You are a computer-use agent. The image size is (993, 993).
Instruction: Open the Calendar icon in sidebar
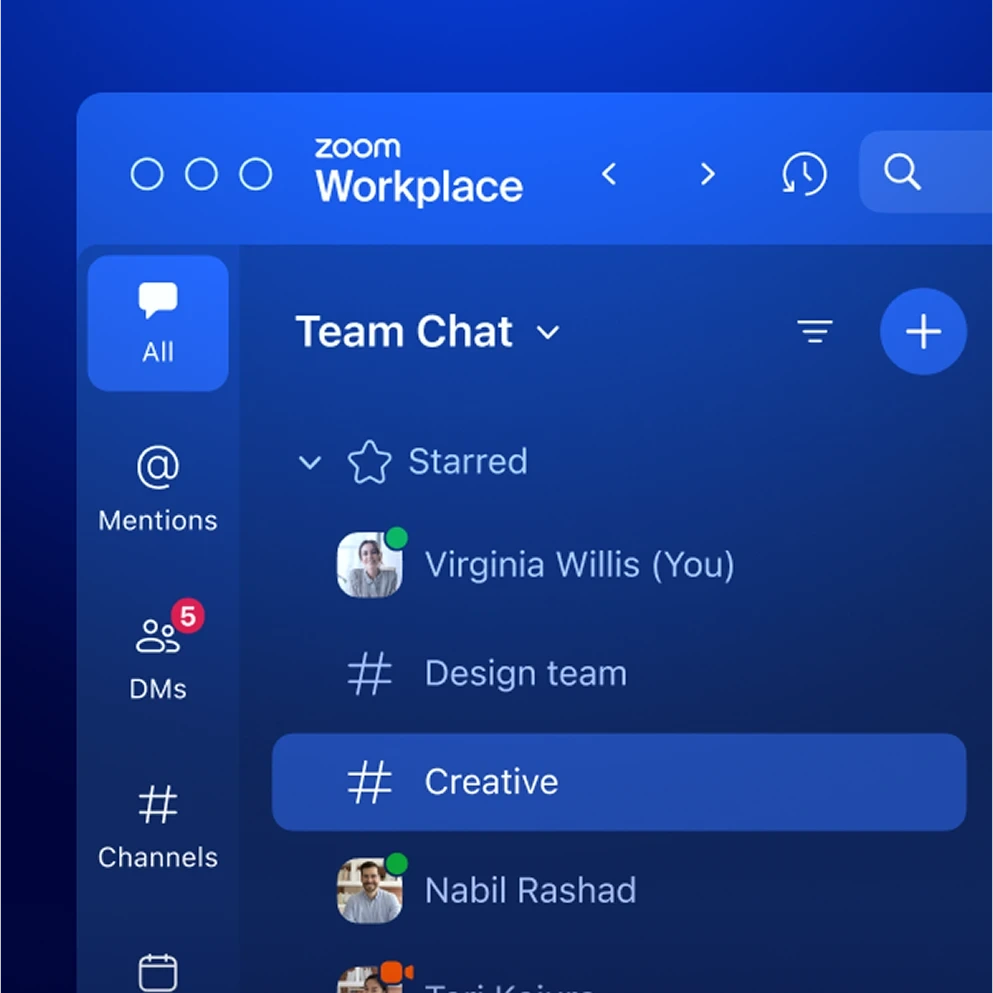[x=157, y=970]
